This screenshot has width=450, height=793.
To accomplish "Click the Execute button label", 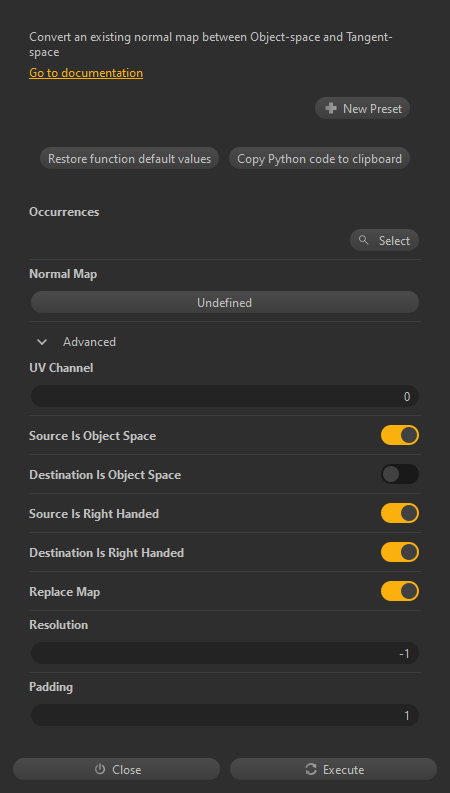I will pyautogui.click(x=344, y=770).
